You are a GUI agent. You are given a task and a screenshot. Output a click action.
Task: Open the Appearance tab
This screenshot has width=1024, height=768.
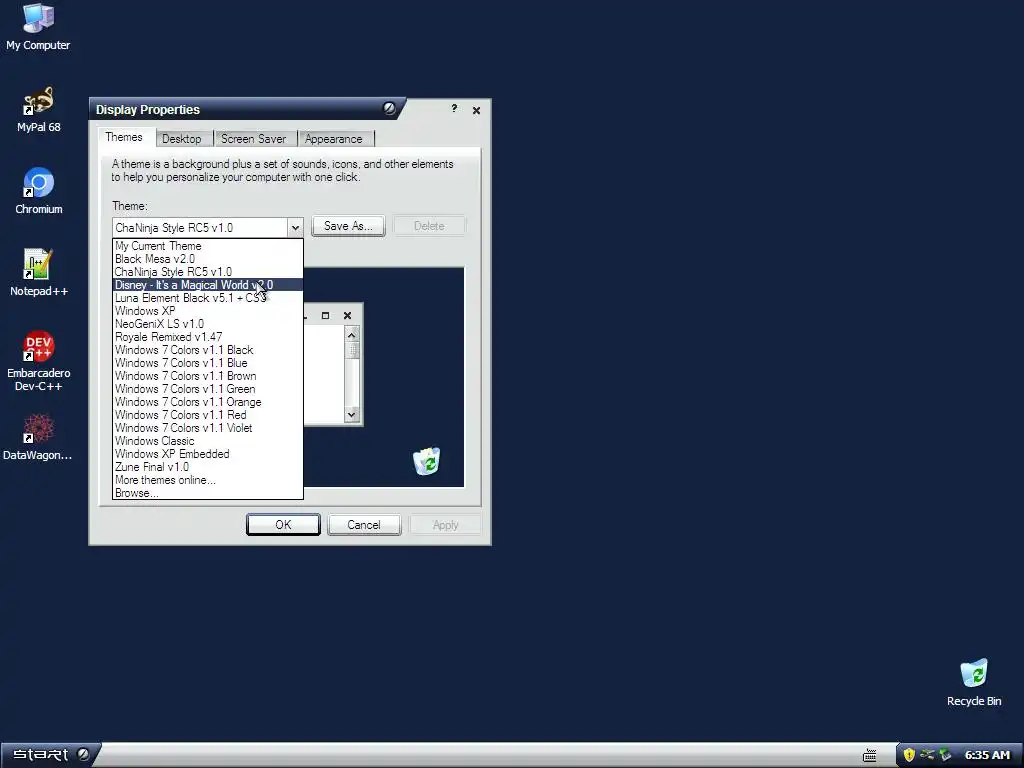coord(334,138)
